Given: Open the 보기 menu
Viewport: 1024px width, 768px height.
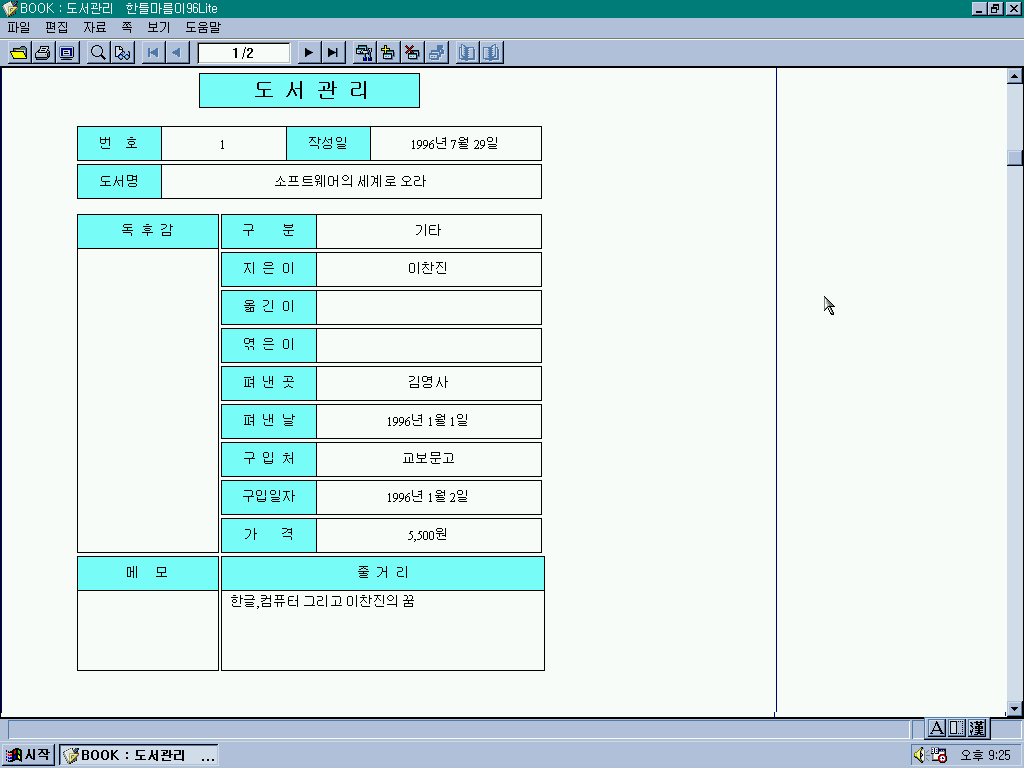Looking at the screenshot, I should click(x=159, y=27).
